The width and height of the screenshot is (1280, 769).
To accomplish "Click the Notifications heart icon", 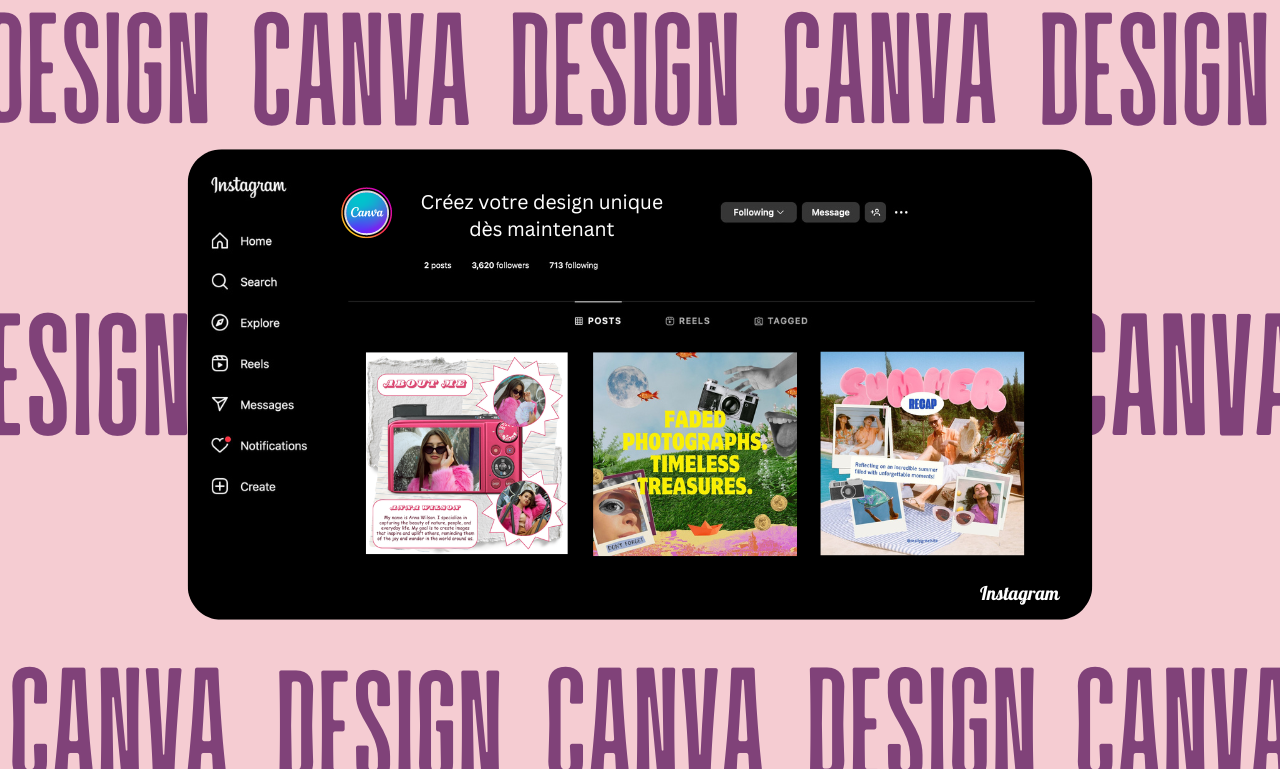I will point(220,446).
